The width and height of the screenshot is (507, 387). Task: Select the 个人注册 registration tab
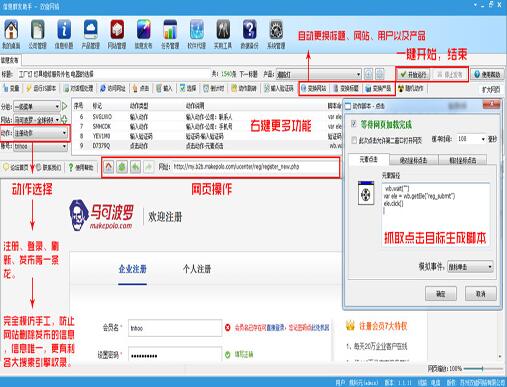click(x=197, y=269)
